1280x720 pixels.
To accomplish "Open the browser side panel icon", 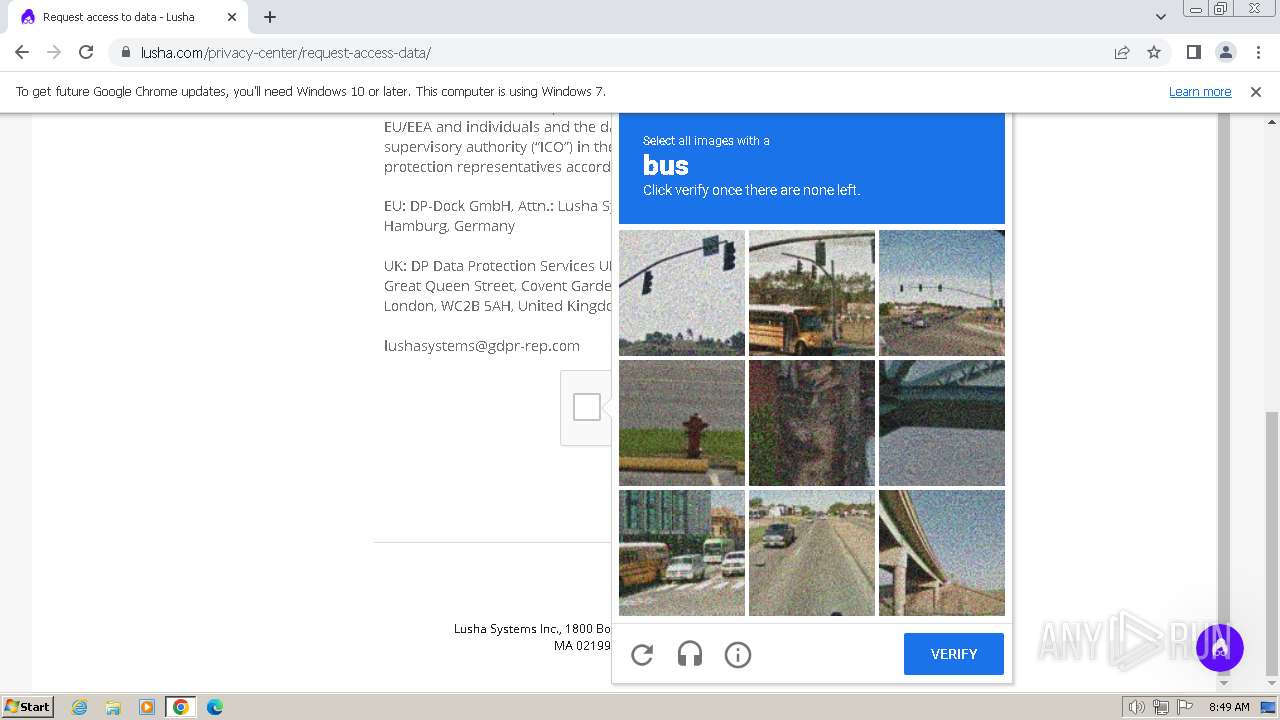I will (x=1193, y=52).
